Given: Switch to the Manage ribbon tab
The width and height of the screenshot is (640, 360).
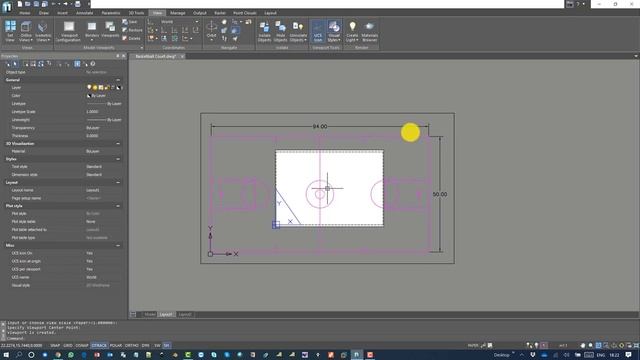Looking at the screenshot, I should point(178,13).
